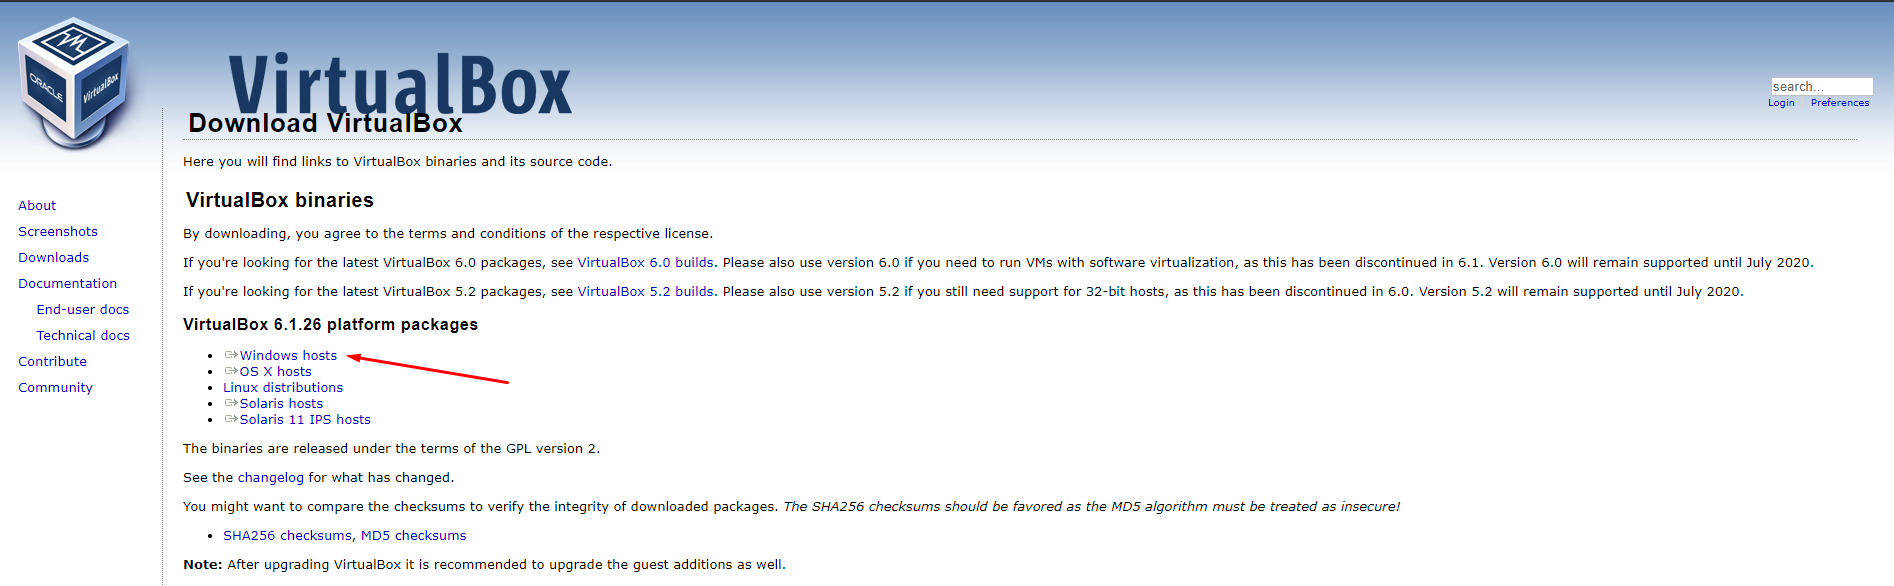This screenshot has width=1894, height=586.
Task: Click the VirtualBox binaries heading
Action: click(280, 200)
